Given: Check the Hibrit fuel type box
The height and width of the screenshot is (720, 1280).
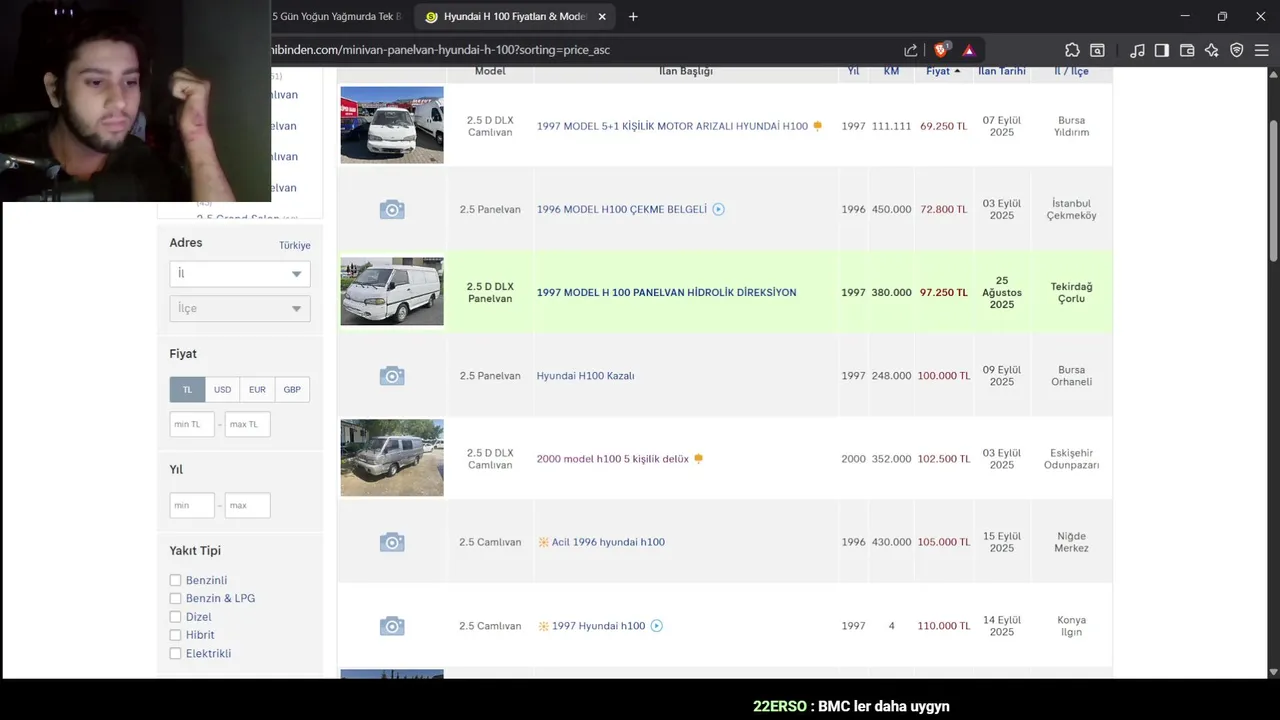Looking at the screenshot, I should coord(175,635).
